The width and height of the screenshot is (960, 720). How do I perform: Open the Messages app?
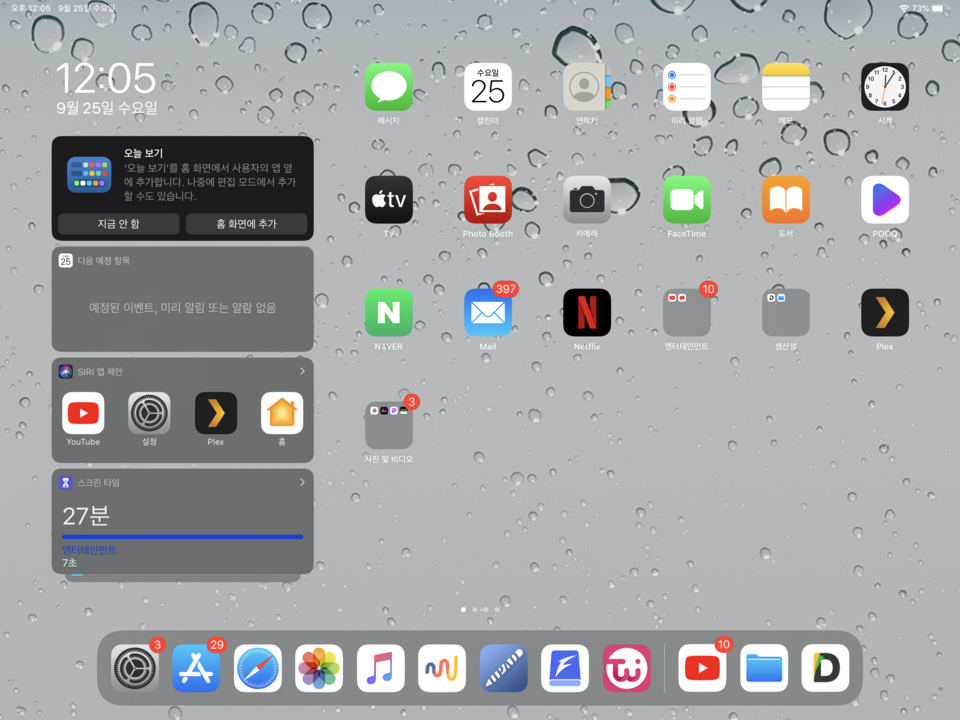(x=389, y=87)
